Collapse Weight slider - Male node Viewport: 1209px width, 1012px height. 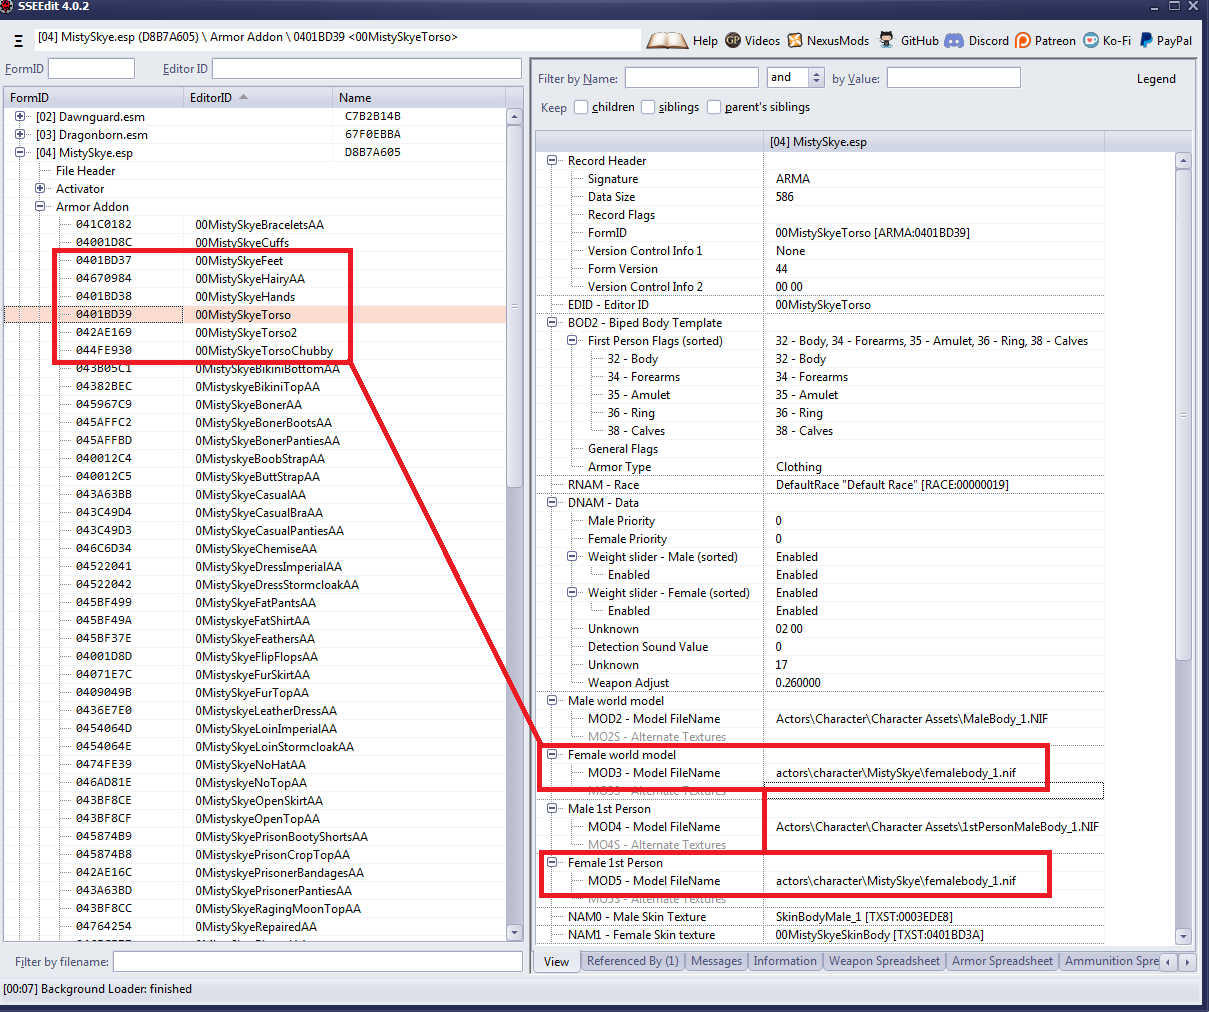point(572,557)
